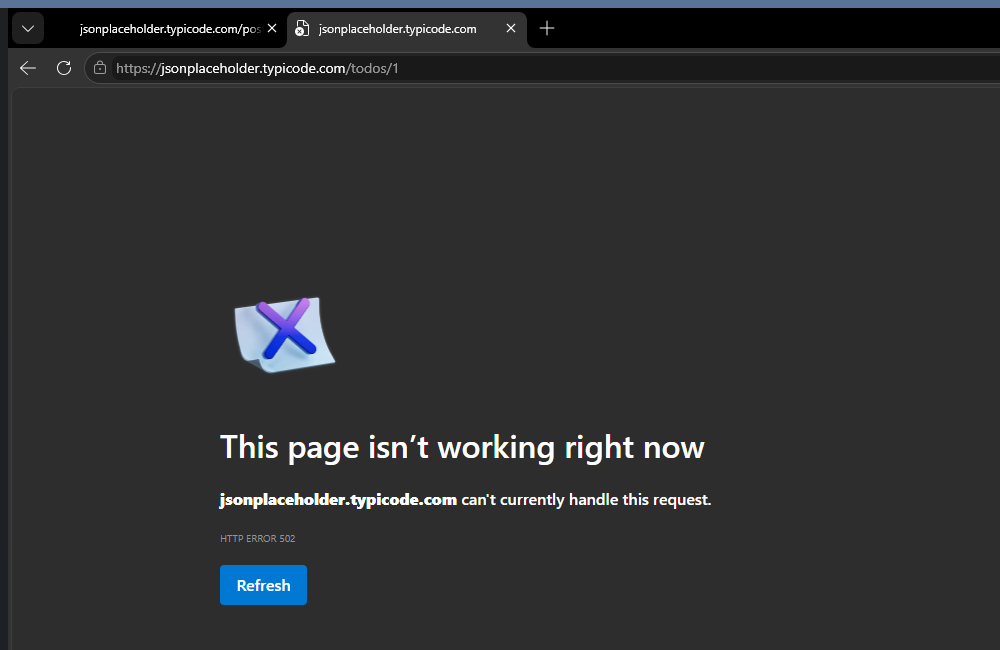Click the bold jsonplaceholder.typicode.com text in message

(338, 499)
